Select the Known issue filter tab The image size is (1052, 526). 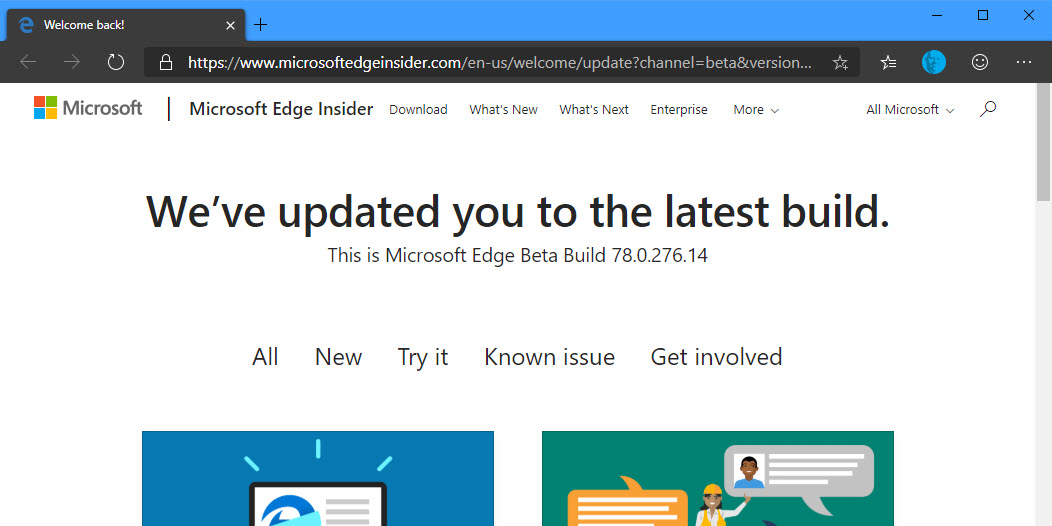549,357
